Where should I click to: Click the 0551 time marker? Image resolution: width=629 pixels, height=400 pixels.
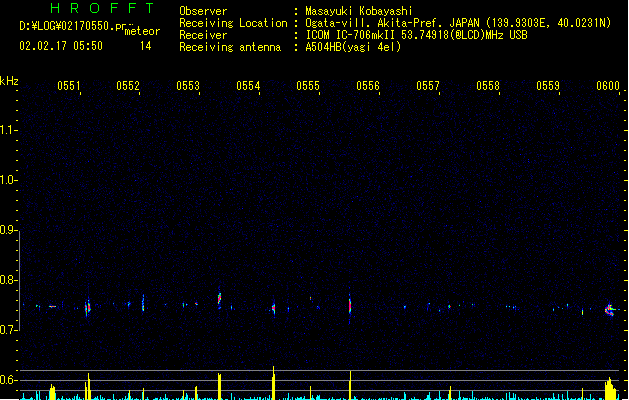[69, 86]
